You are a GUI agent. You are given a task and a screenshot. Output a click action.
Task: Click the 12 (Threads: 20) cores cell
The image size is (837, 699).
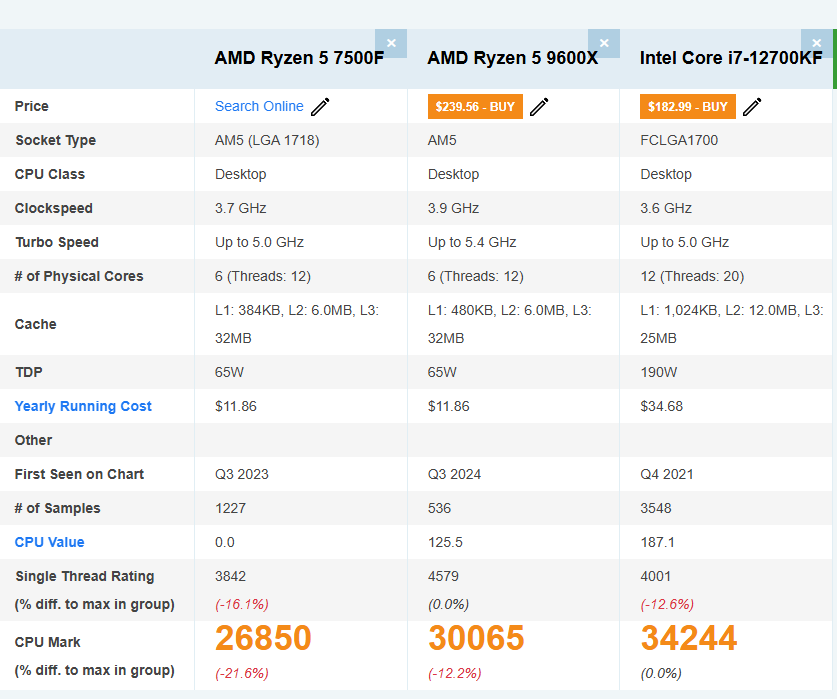[x=692, y=276]
